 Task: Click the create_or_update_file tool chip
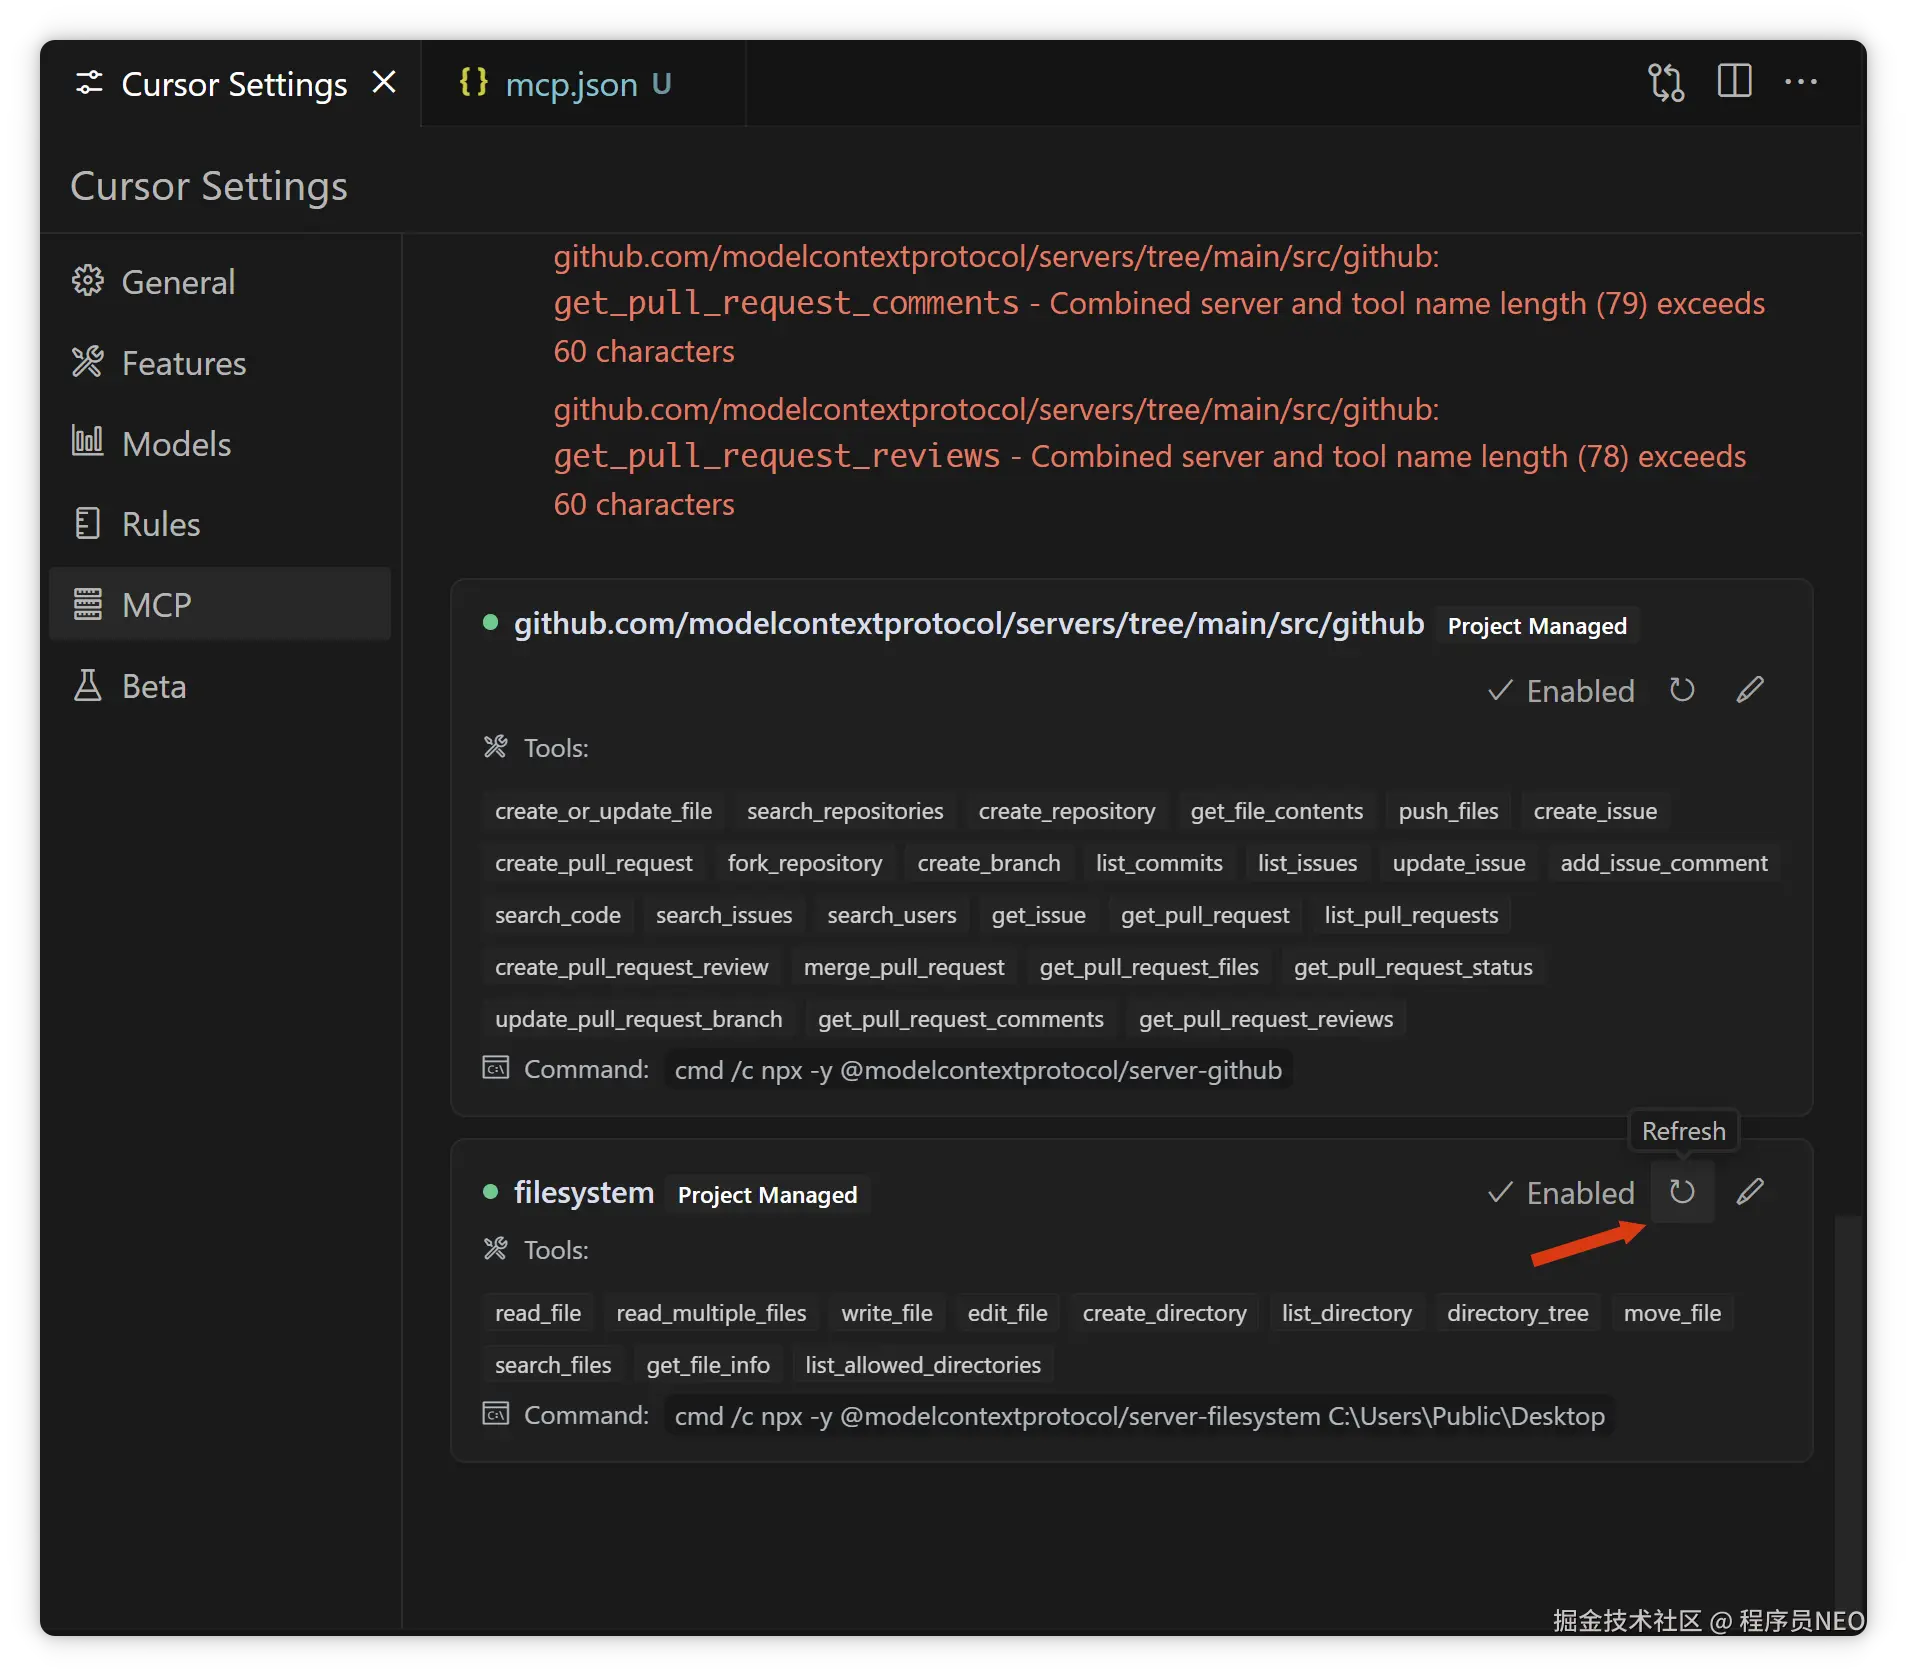coord(603,811)
